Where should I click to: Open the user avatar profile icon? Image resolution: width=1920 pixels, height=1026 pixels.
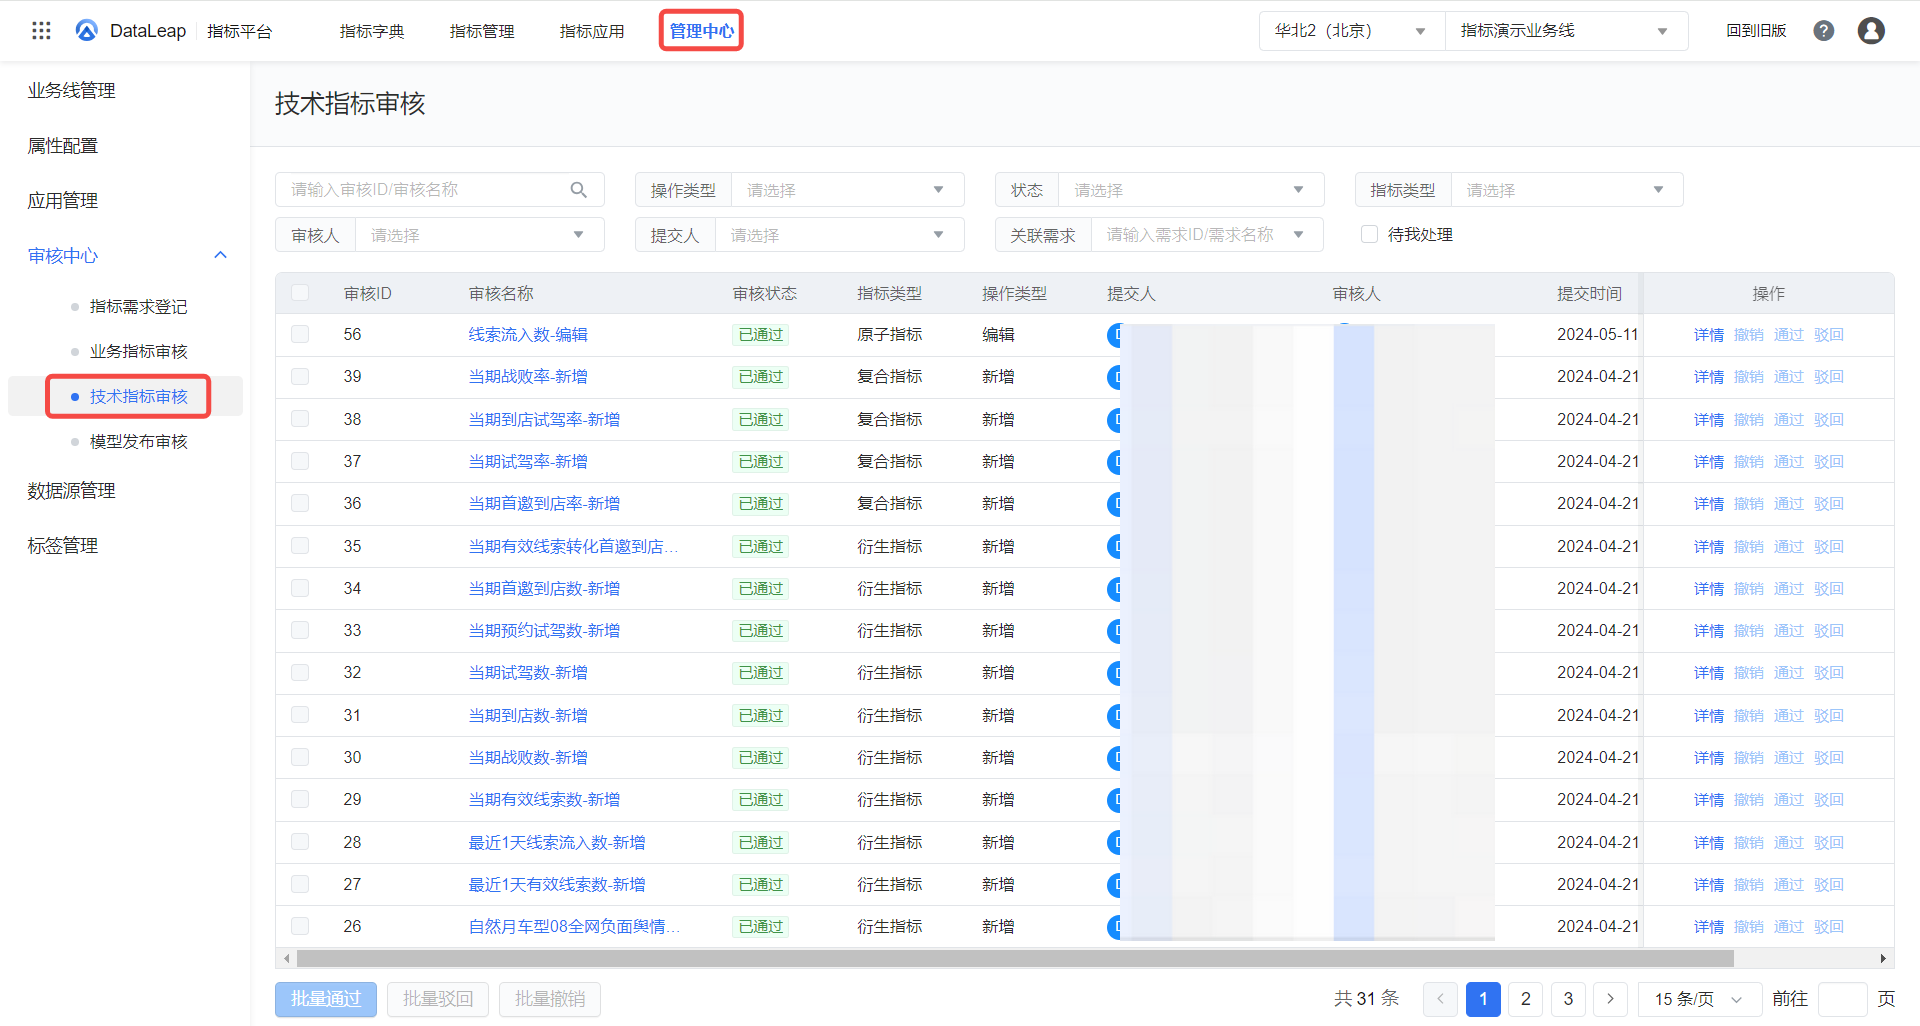(x=1871, y=31)
